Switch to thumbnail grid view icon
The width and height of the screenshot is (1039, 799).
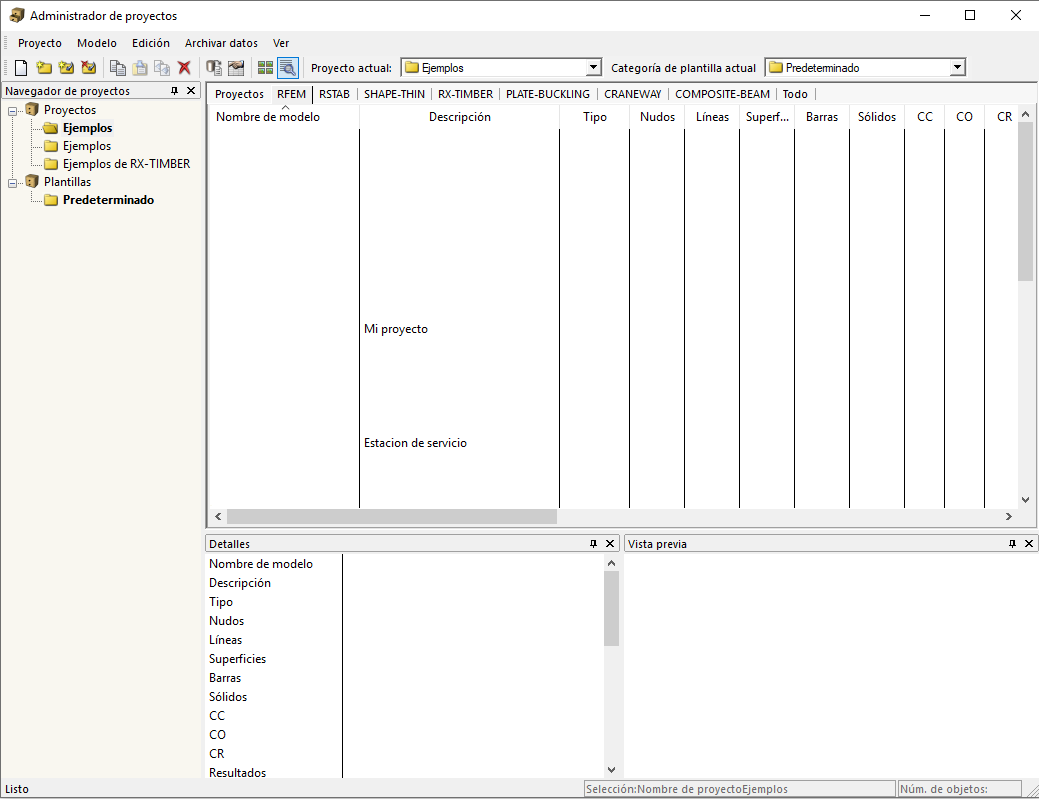click(265, 68)
